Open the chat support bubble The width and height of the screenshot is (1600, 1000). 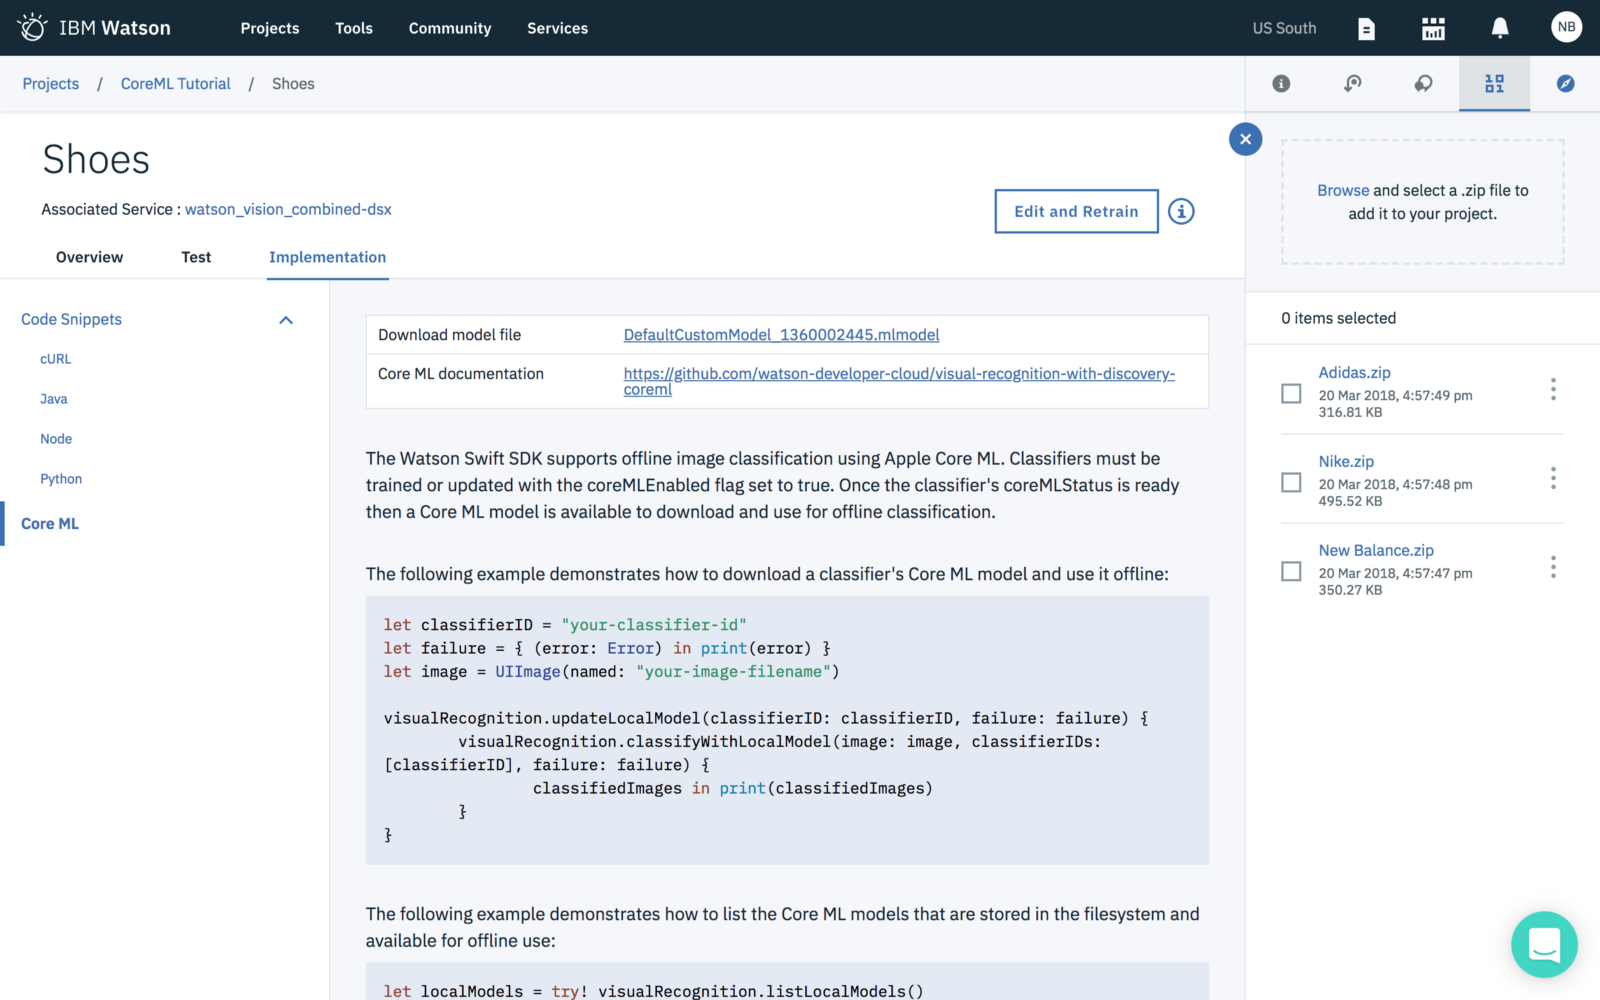point(1544,944)
